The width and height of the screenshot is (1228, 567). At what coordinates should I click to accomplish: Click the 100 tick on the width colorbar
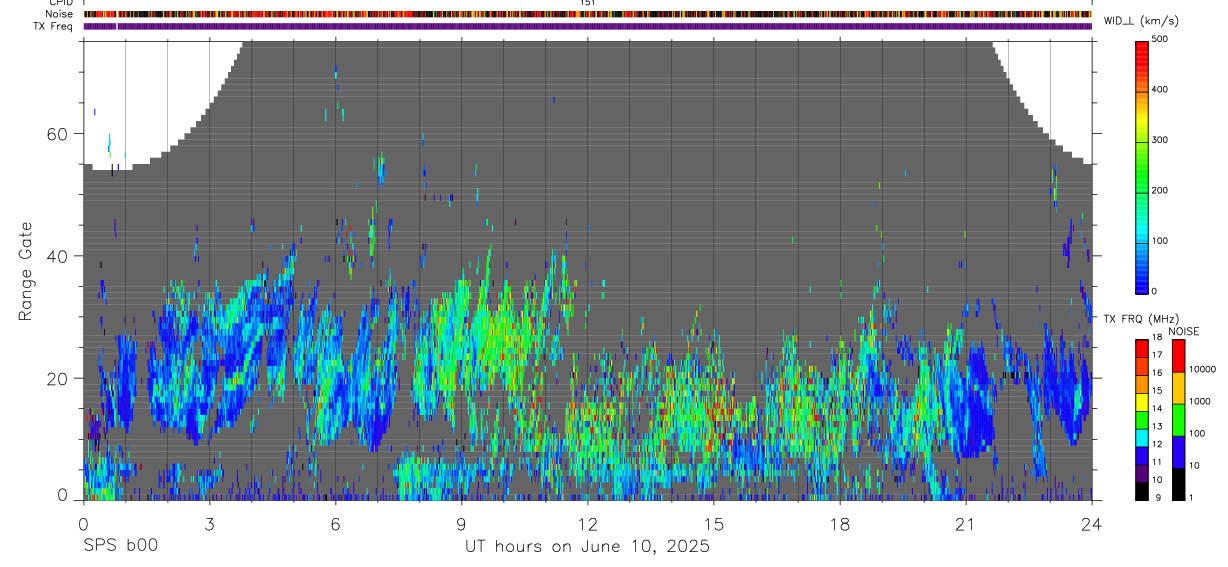(1161, 241)
